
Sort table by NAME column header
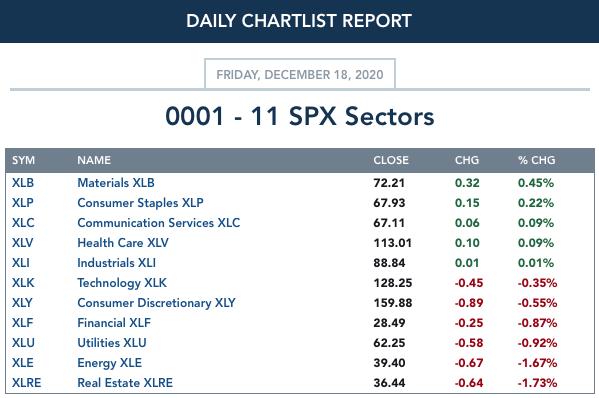[x=94, y=160]
